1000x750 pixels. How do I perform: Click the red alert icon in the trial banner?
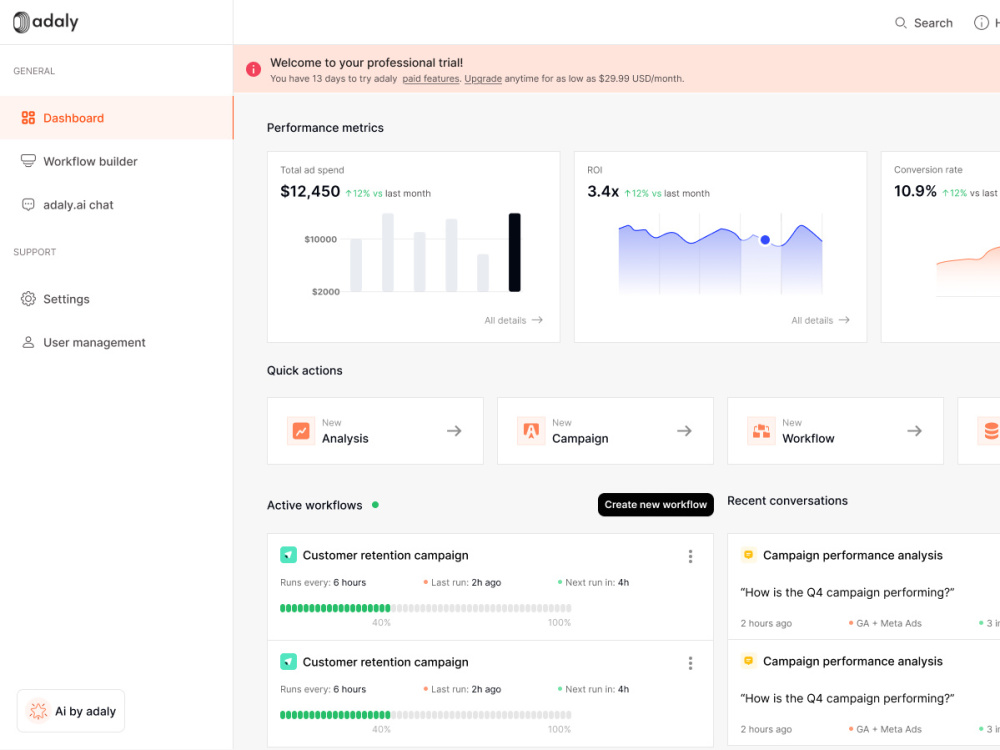pos(253,69)
